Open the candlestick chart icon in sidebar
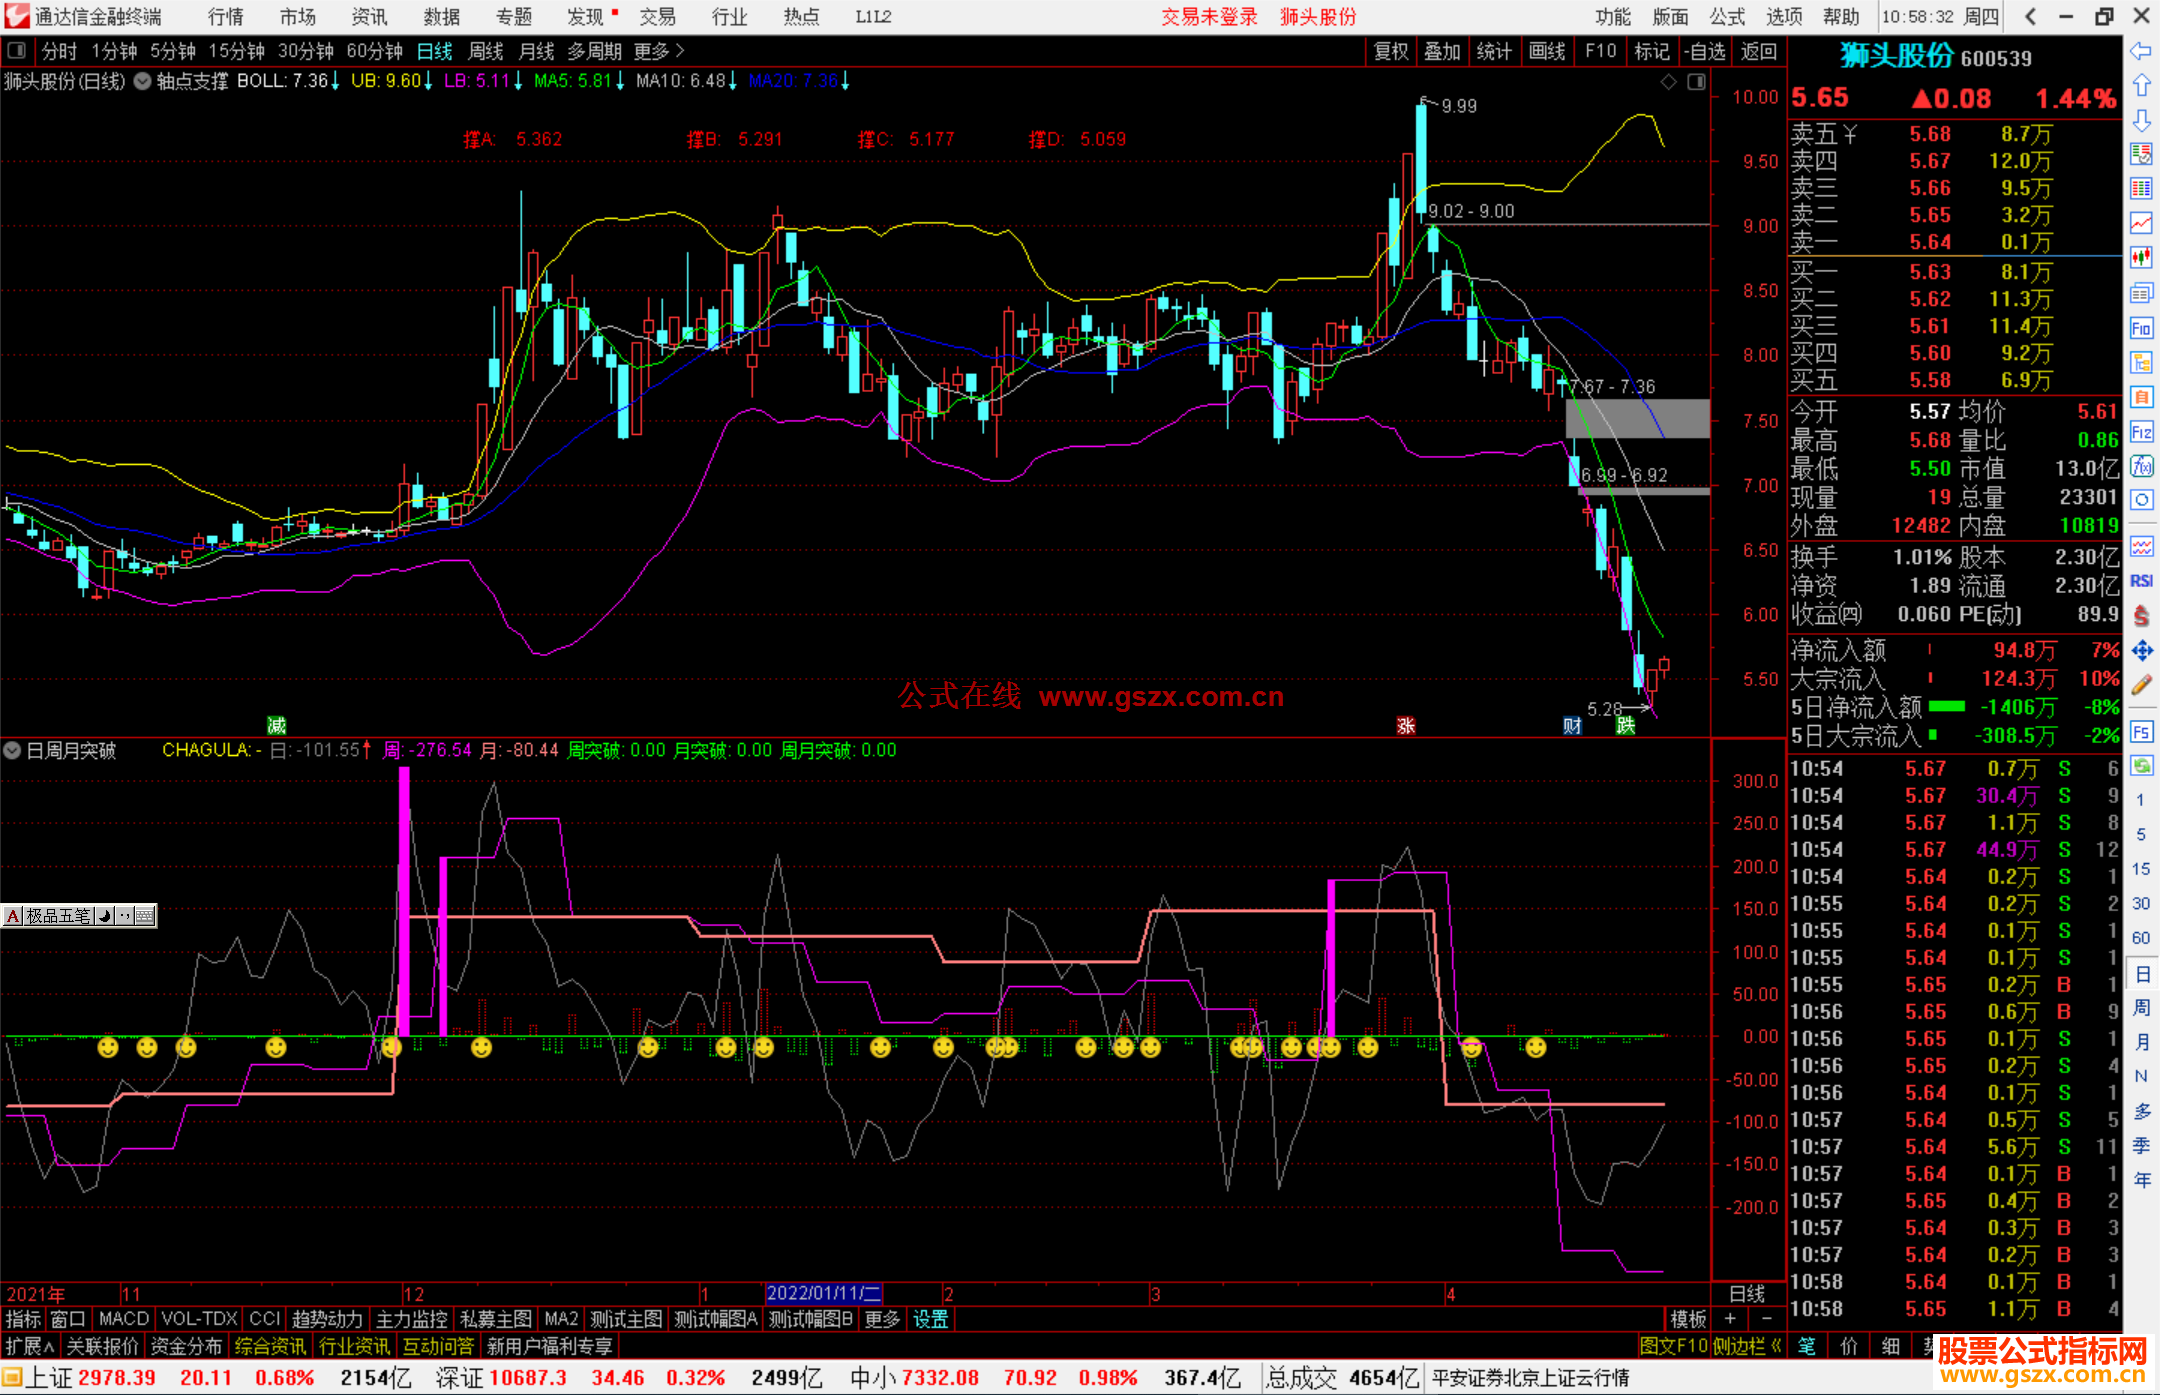Screen dimensions: 2160x1395 pyautogui.click(x=2141, y=258)
